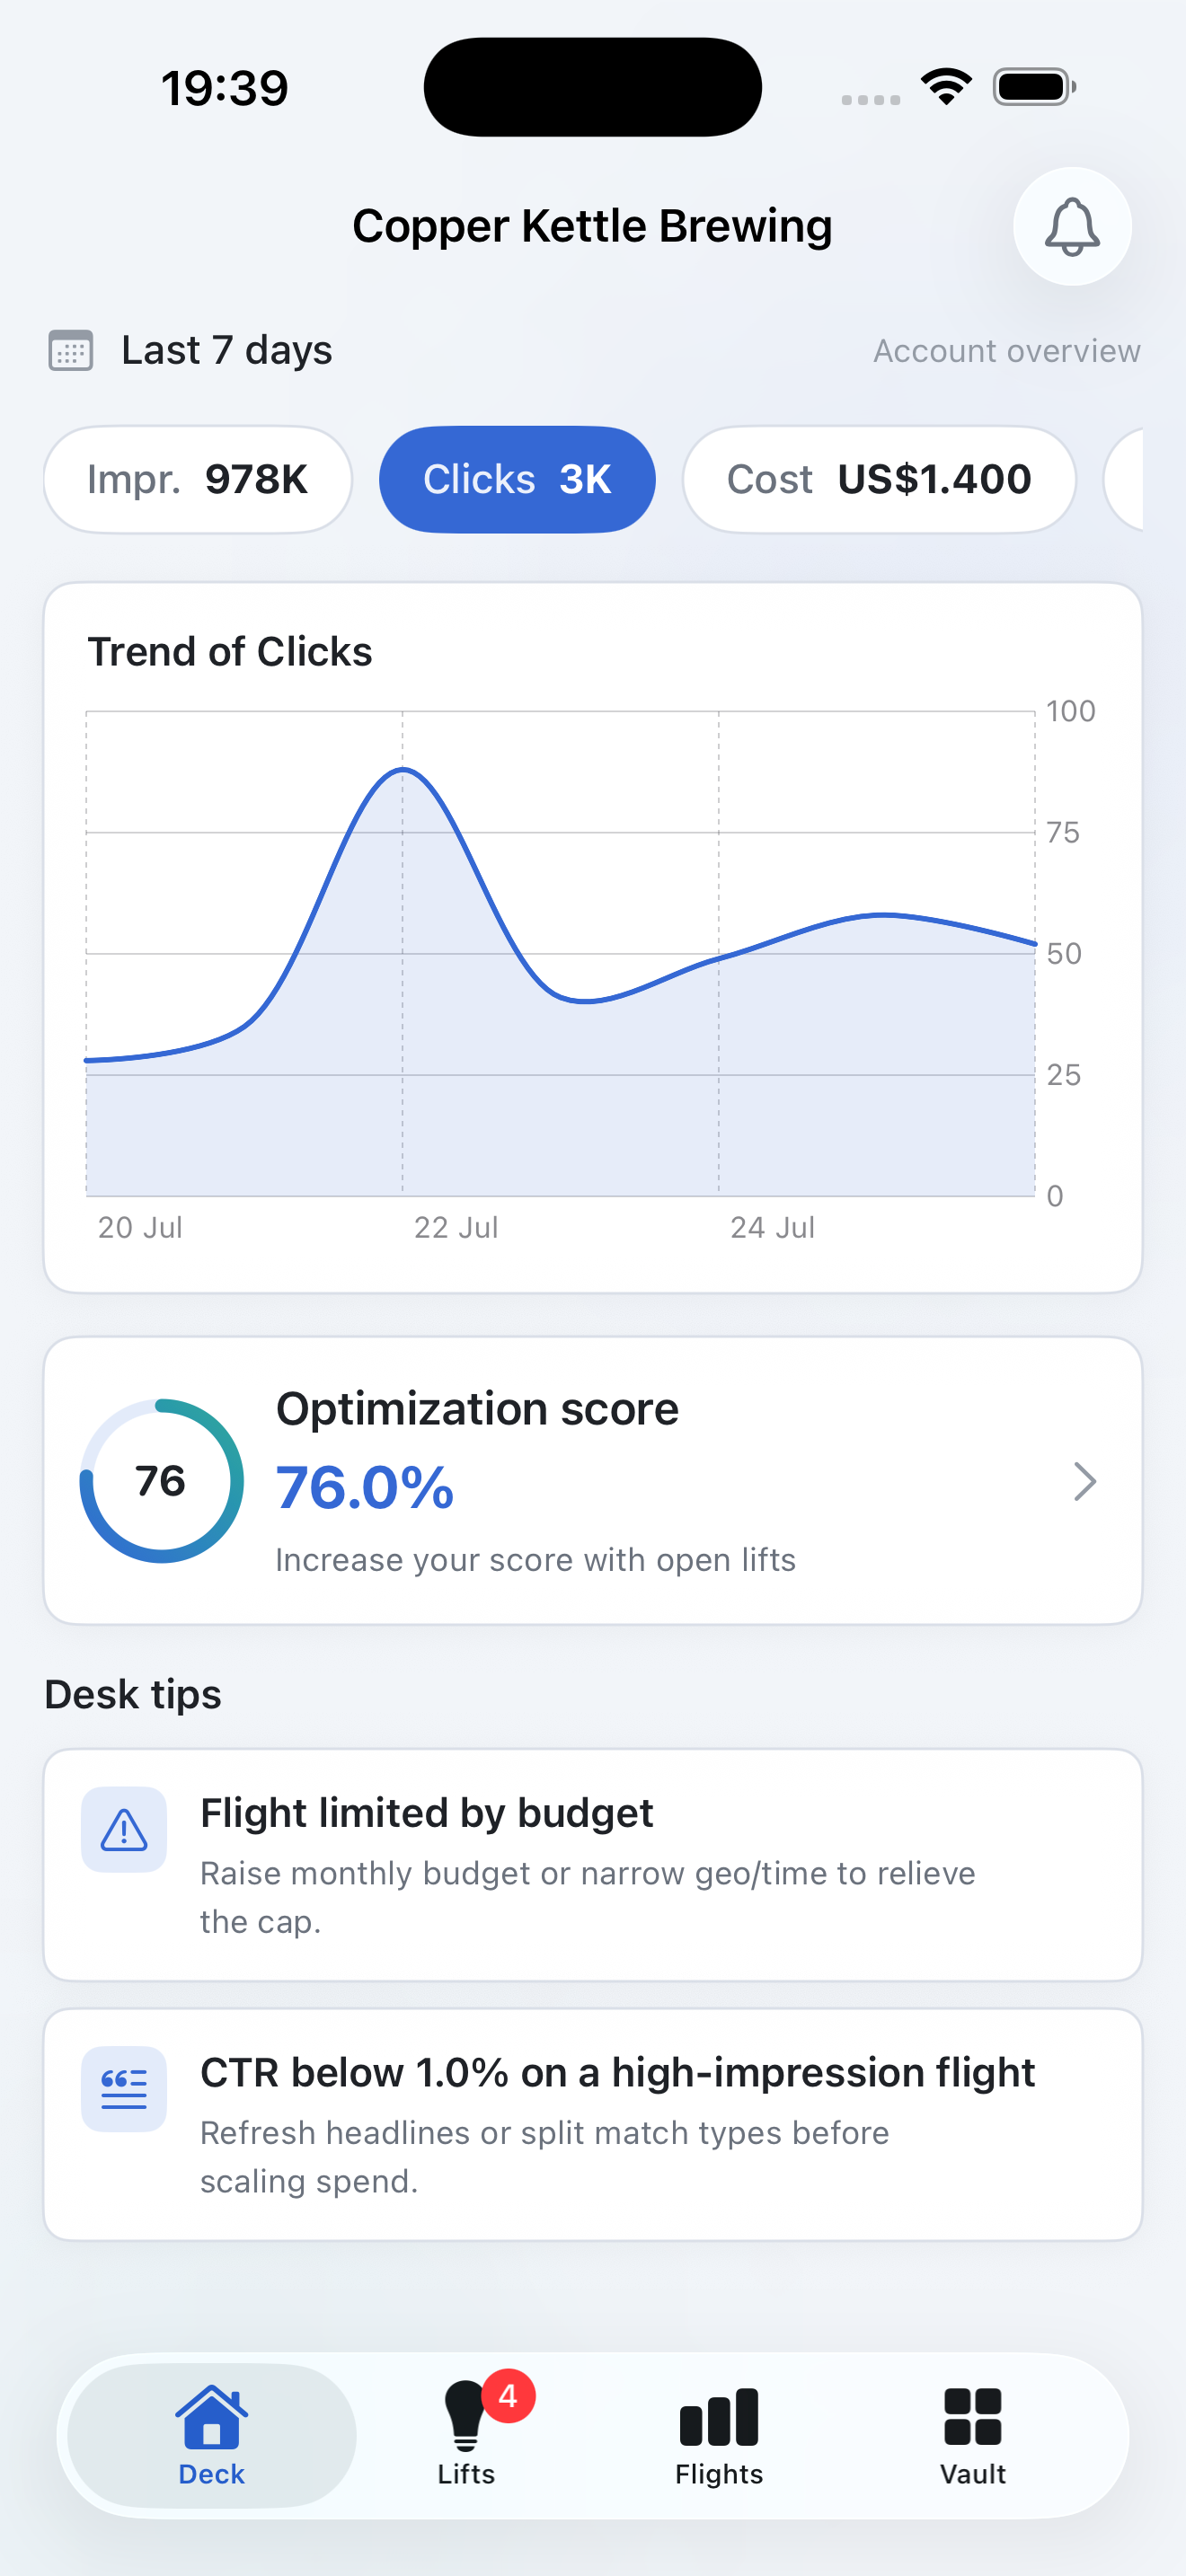The width and height of the screenshot is (1186, 2576).
Task: Tap the quote text tip icon
Action: [124, 2089]
